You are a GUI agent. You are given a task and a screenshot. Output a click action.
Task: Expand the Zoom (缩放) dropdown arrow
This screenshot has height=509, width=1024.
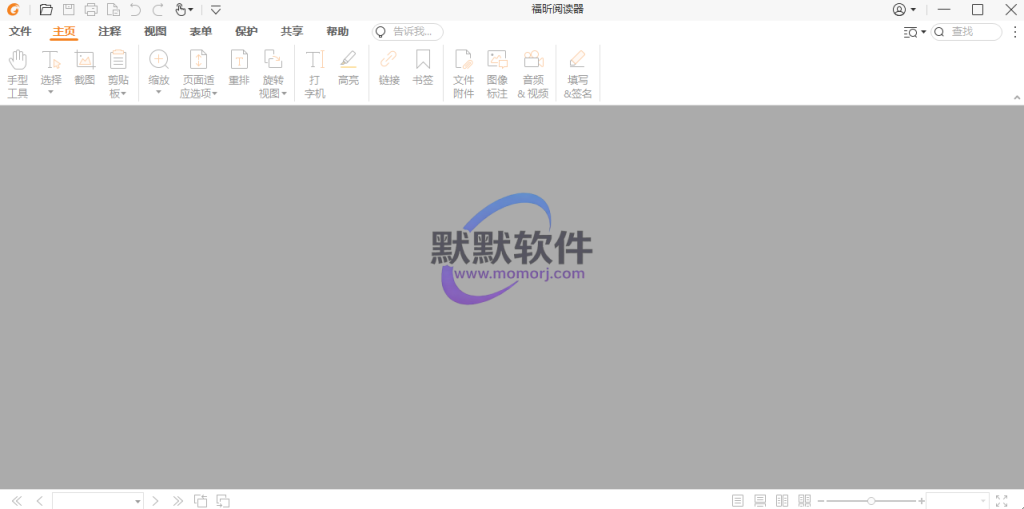click(158, 93)
